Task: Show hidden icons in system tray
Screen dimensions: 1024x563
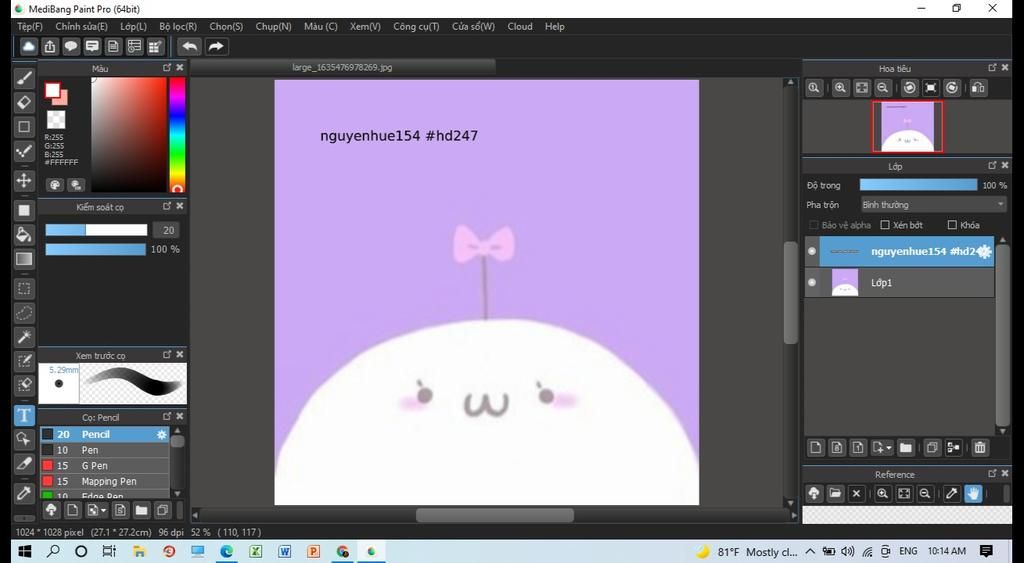Action: (x=810, y=551)
